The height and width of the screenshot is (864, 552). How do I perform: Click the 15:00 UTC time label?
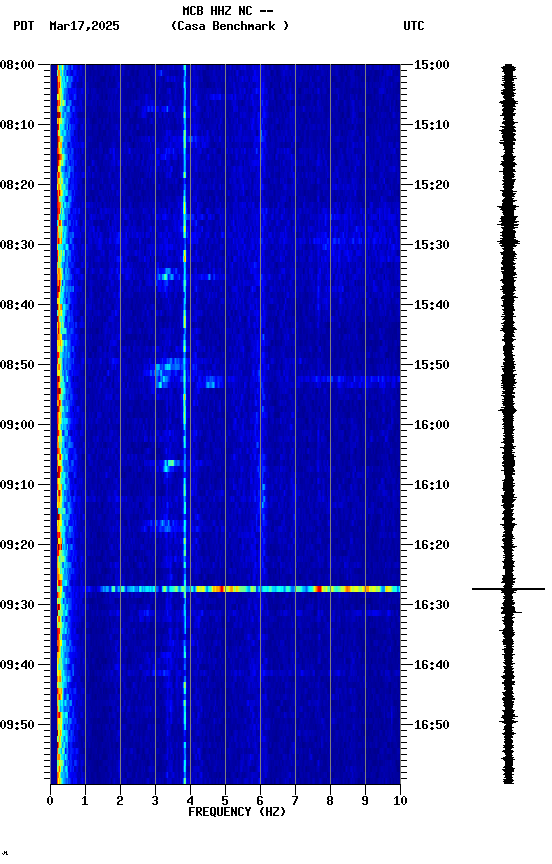pos(432,65)
